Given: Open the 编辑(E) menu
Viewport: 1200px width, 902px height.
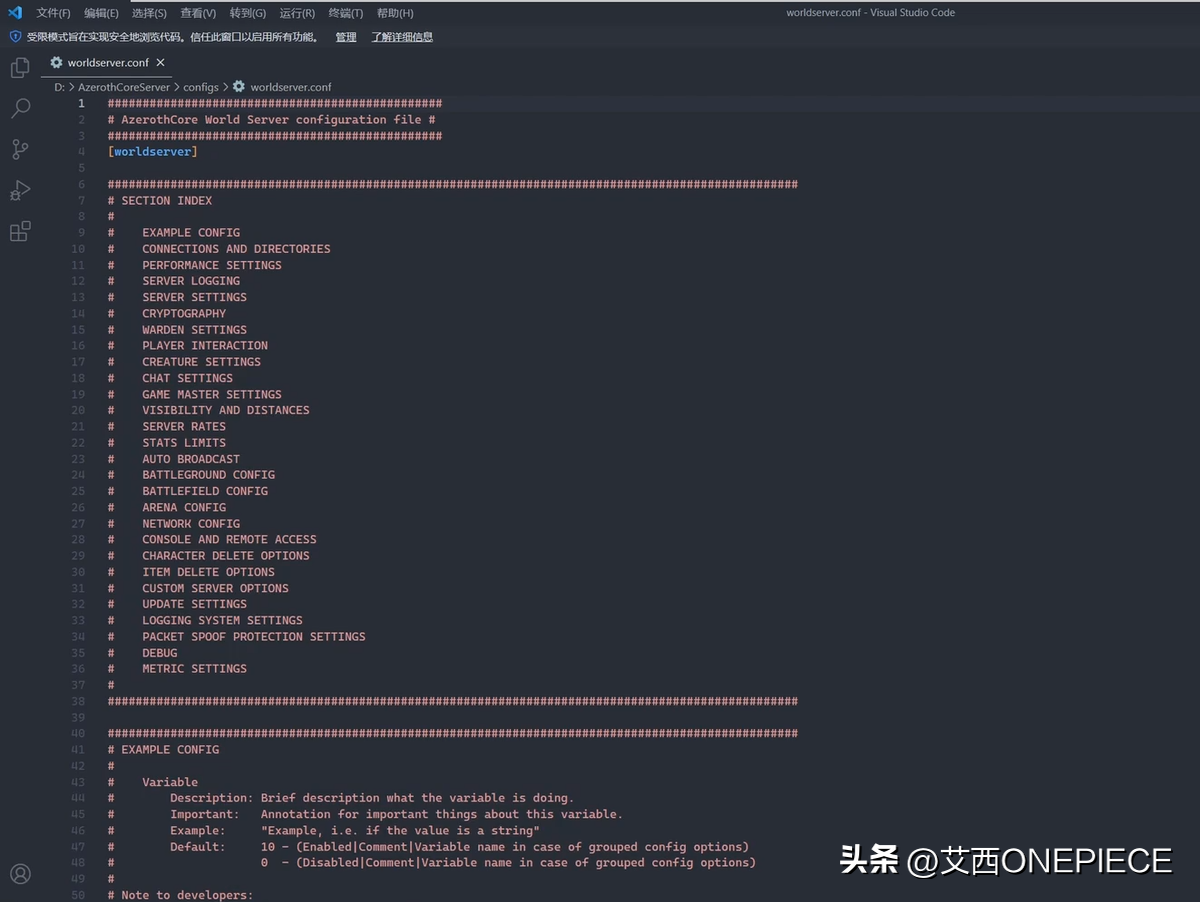Looking at the screenshot, I should [x=101, y=13].
